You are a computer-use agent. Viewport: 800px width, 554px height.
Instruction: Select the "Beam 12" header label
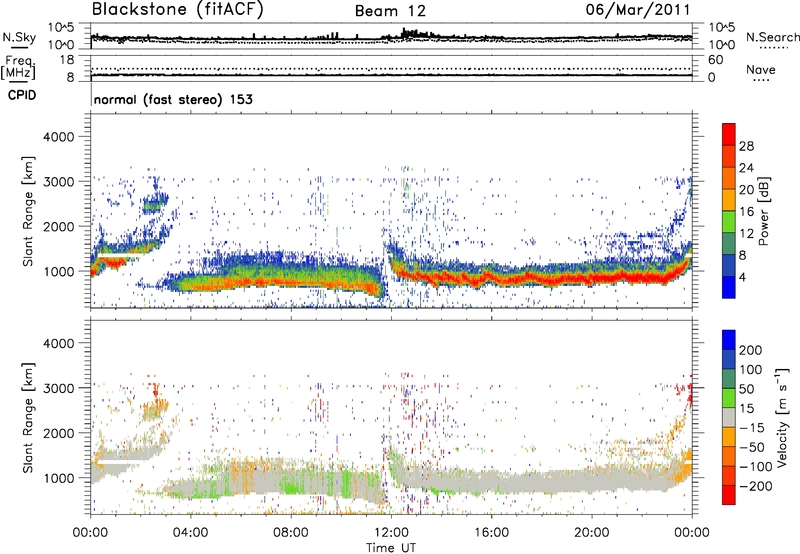390,11
